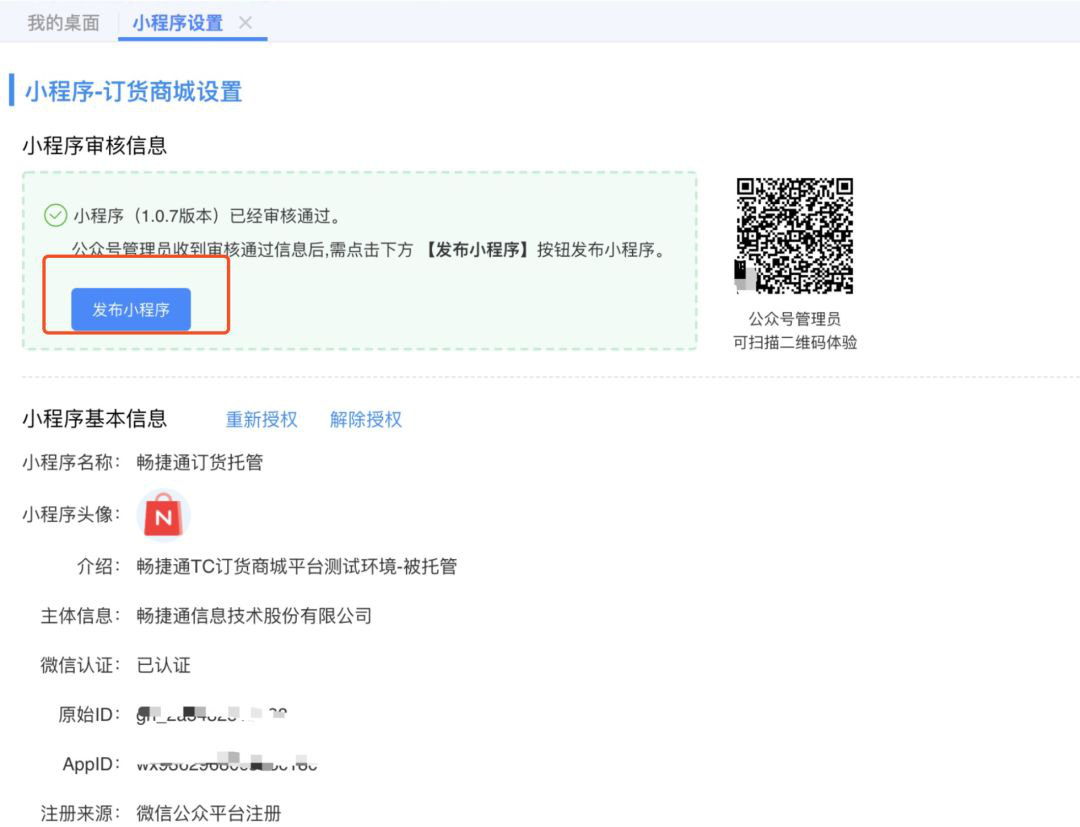Click the 小程序头像 field label
1080x827 pixels.
71,514
